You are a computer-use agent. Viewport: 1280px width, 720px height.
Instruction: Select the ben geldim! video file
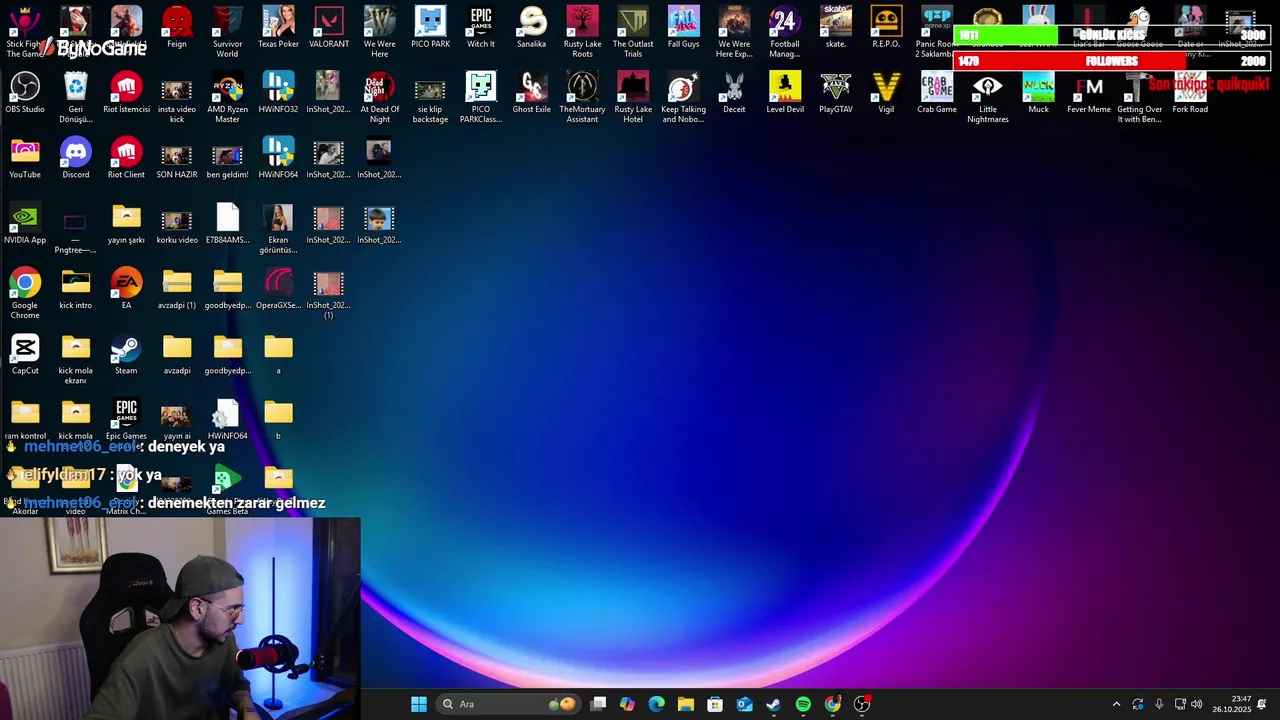point(228,160)
